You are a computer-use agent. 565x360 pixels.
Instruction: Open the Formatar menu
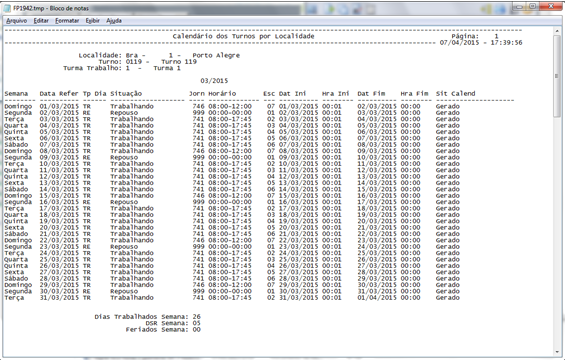coord(67,21)
